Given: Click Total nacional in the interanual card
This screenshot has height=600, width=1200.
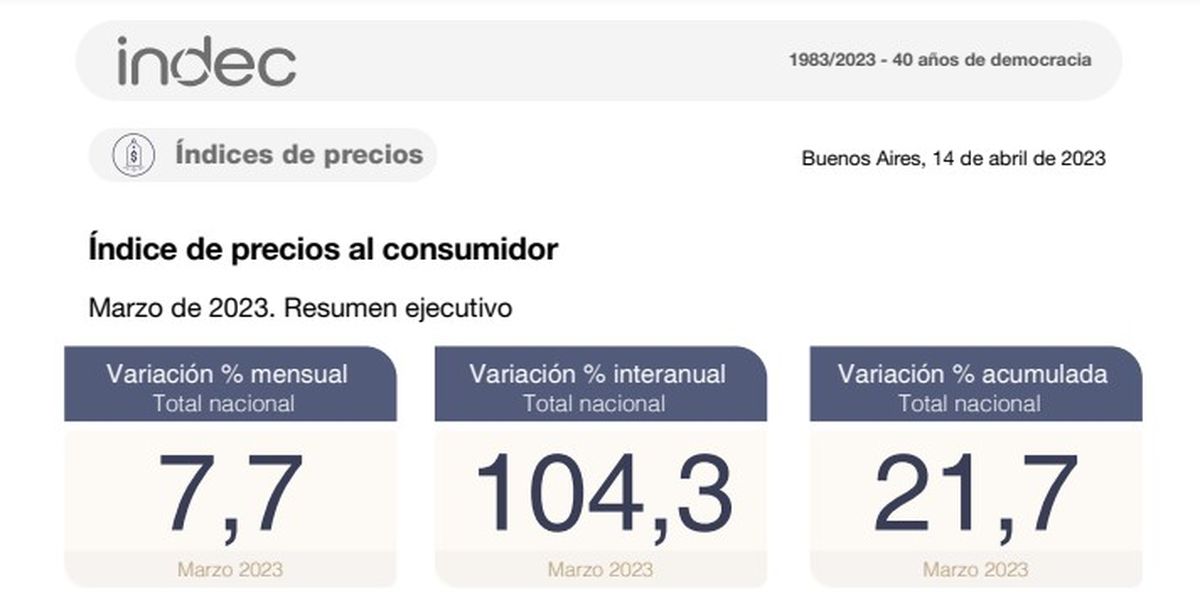Looking at the screenshot, I should [594, 404].
